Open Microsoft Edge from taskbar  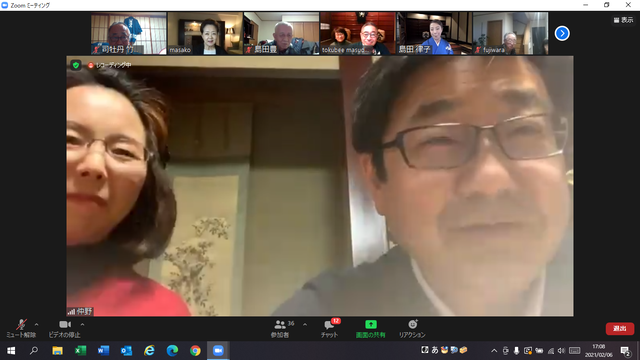click(172, 351)
